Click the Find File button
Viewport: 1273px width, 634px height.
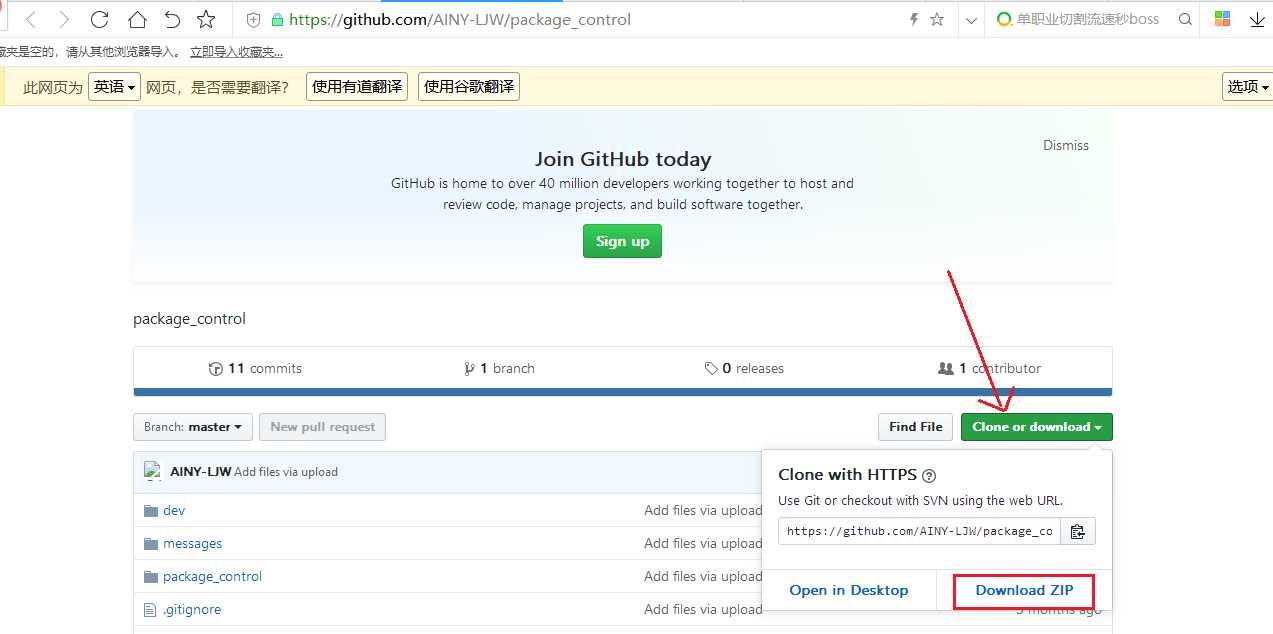tap(916, 427)
